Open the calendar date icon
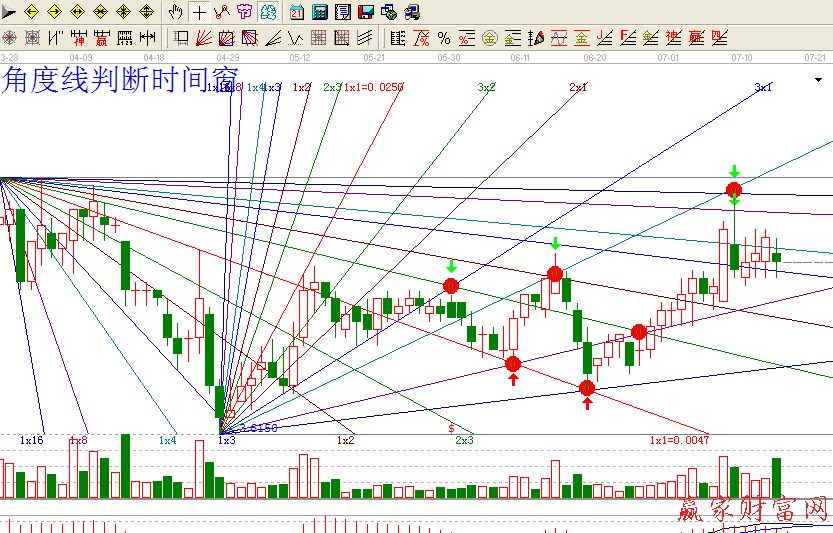The image size is (833, 533). [x=297, y=12]
